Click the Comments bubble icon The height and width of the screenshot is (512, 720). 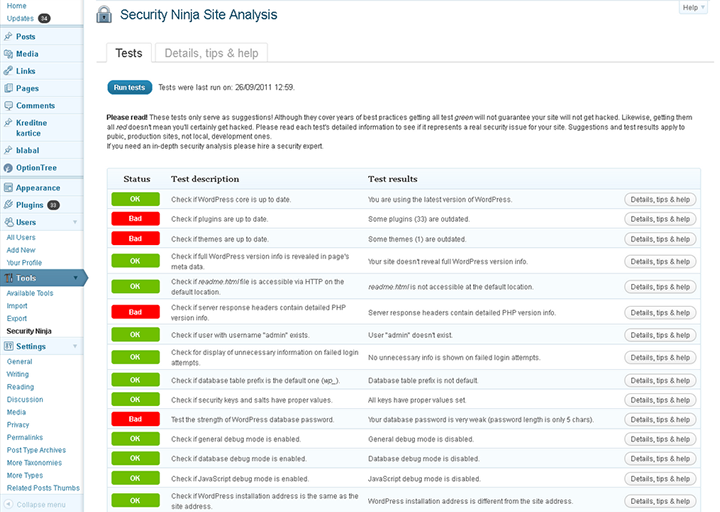(8, 106)
